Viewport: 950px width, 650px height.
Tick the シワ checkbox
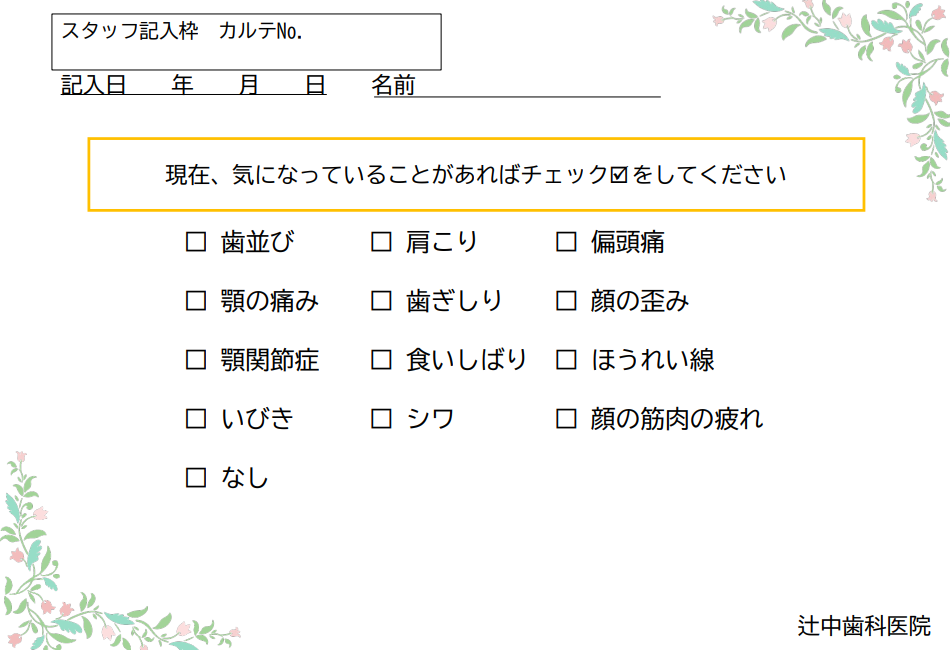point(381,419)
